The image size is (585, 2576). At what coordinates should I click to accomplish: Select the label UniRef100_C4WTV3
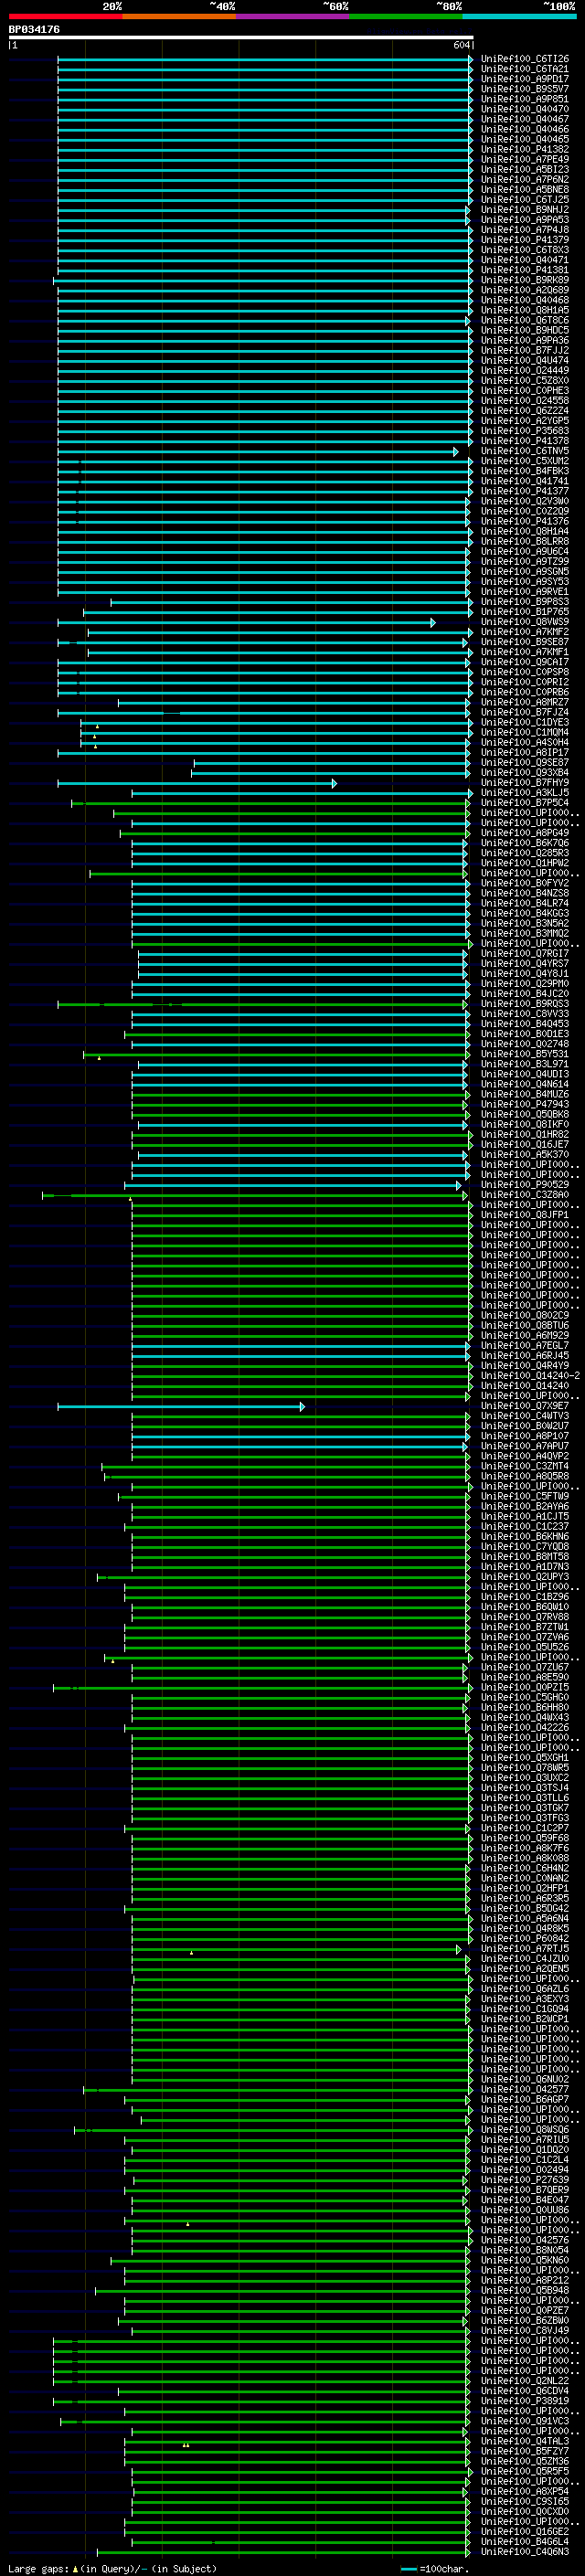pyautogui.click(x=525, y=1416)
